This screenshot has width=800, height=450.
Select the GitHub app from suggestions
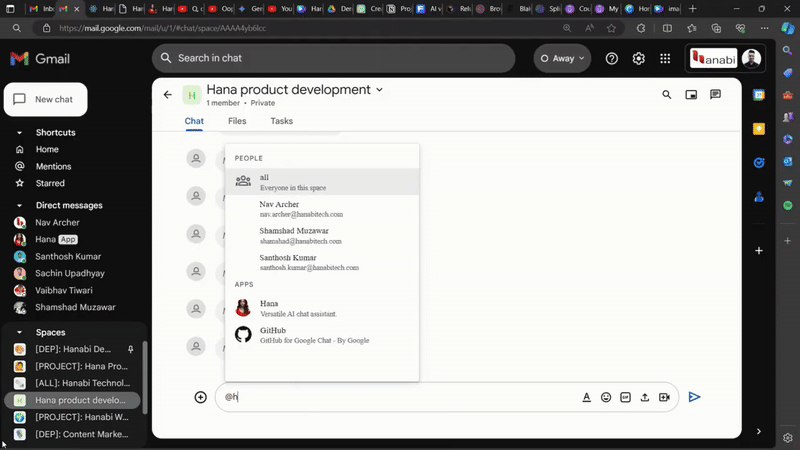pyautogui.click(x=322, y=335)
